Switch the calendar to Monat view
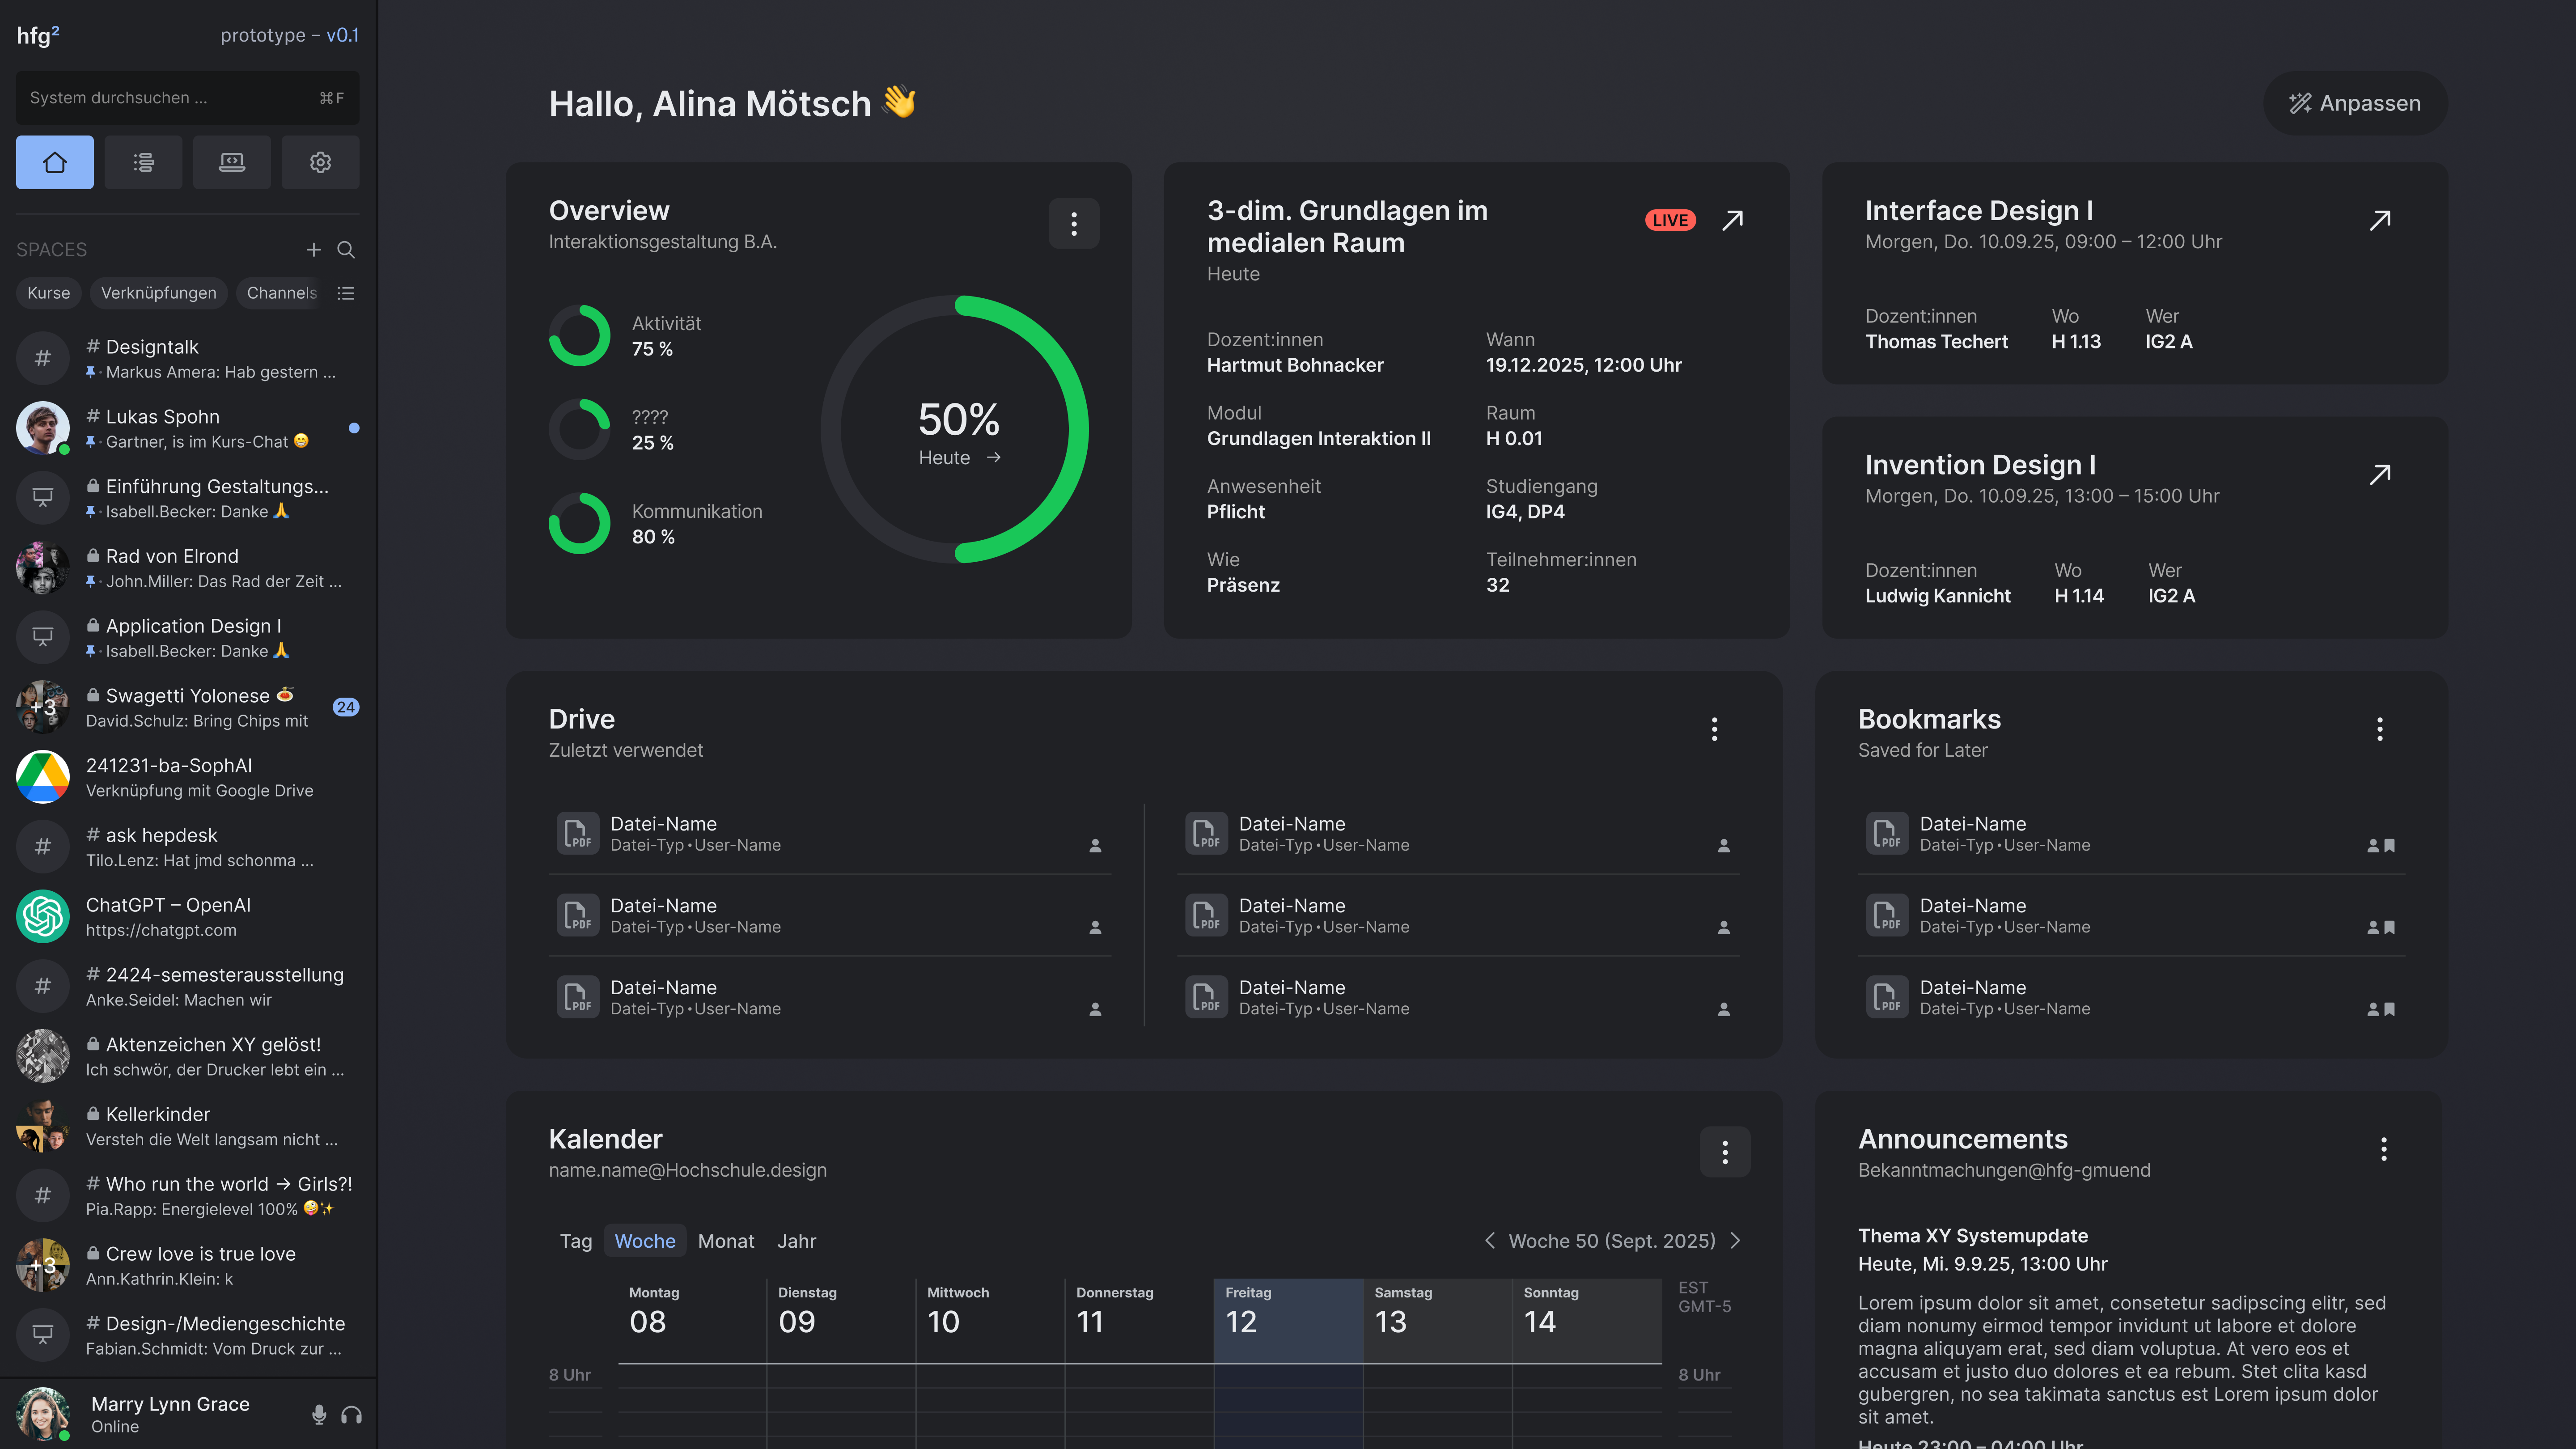 (726, 1240)
